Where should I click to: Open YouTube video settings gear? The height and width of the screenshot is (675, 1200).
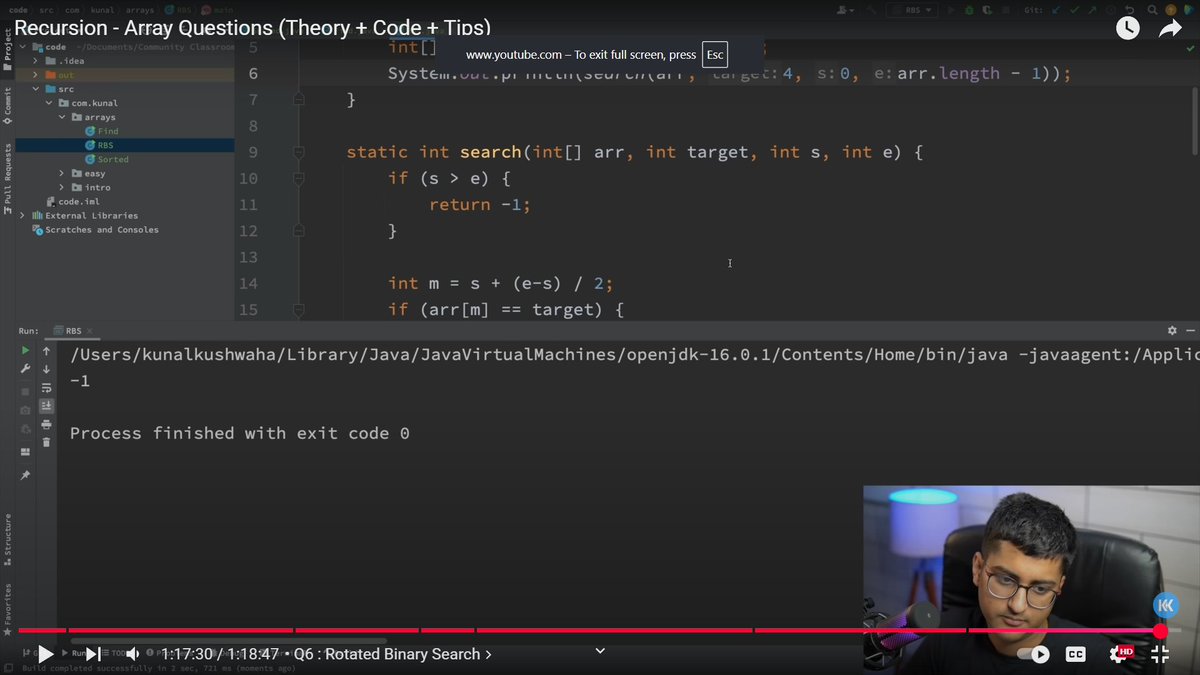pos(1119,654)
